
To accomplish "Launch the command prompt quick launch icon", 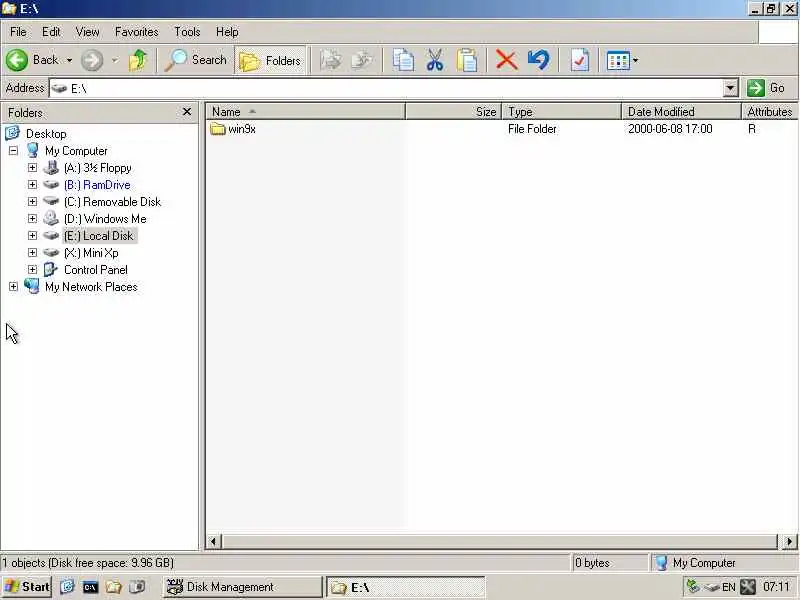I will tap(90, 587).
